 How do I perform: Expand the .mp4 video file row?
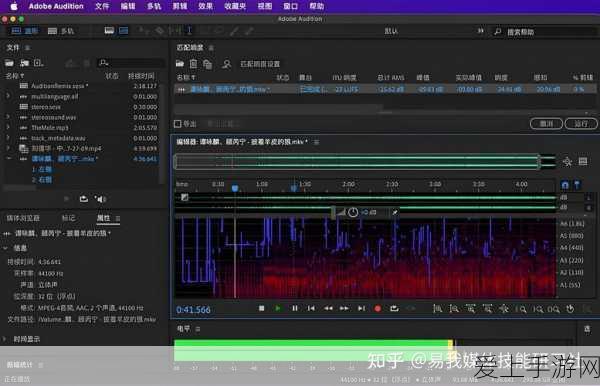(x=8, y=148)
